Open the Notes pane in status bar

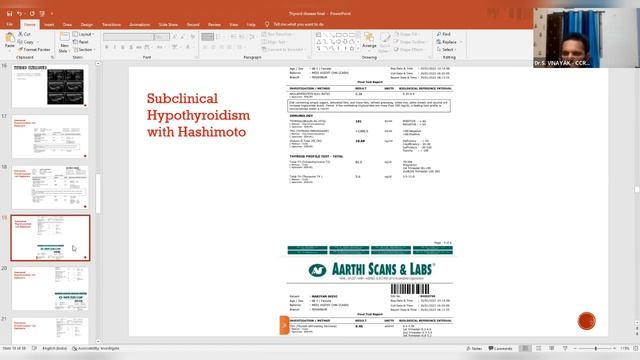(x=474, y=349)
